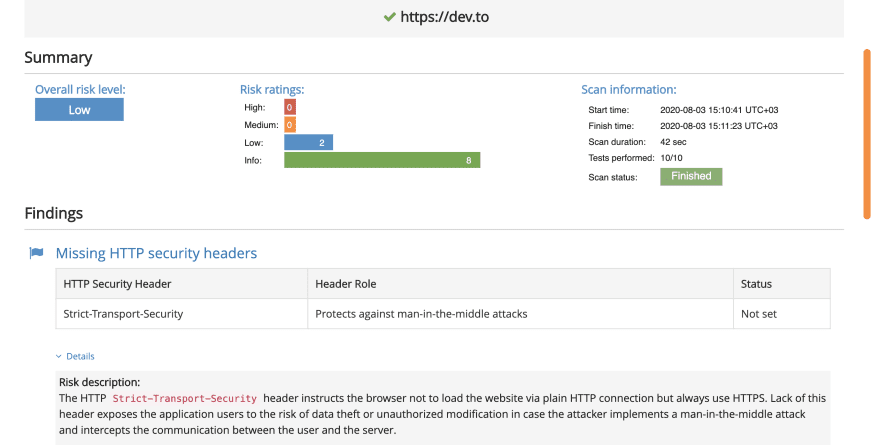Click the Low overall risk level badge
Viewport: 880px width, 445px height.
(79, 110)
